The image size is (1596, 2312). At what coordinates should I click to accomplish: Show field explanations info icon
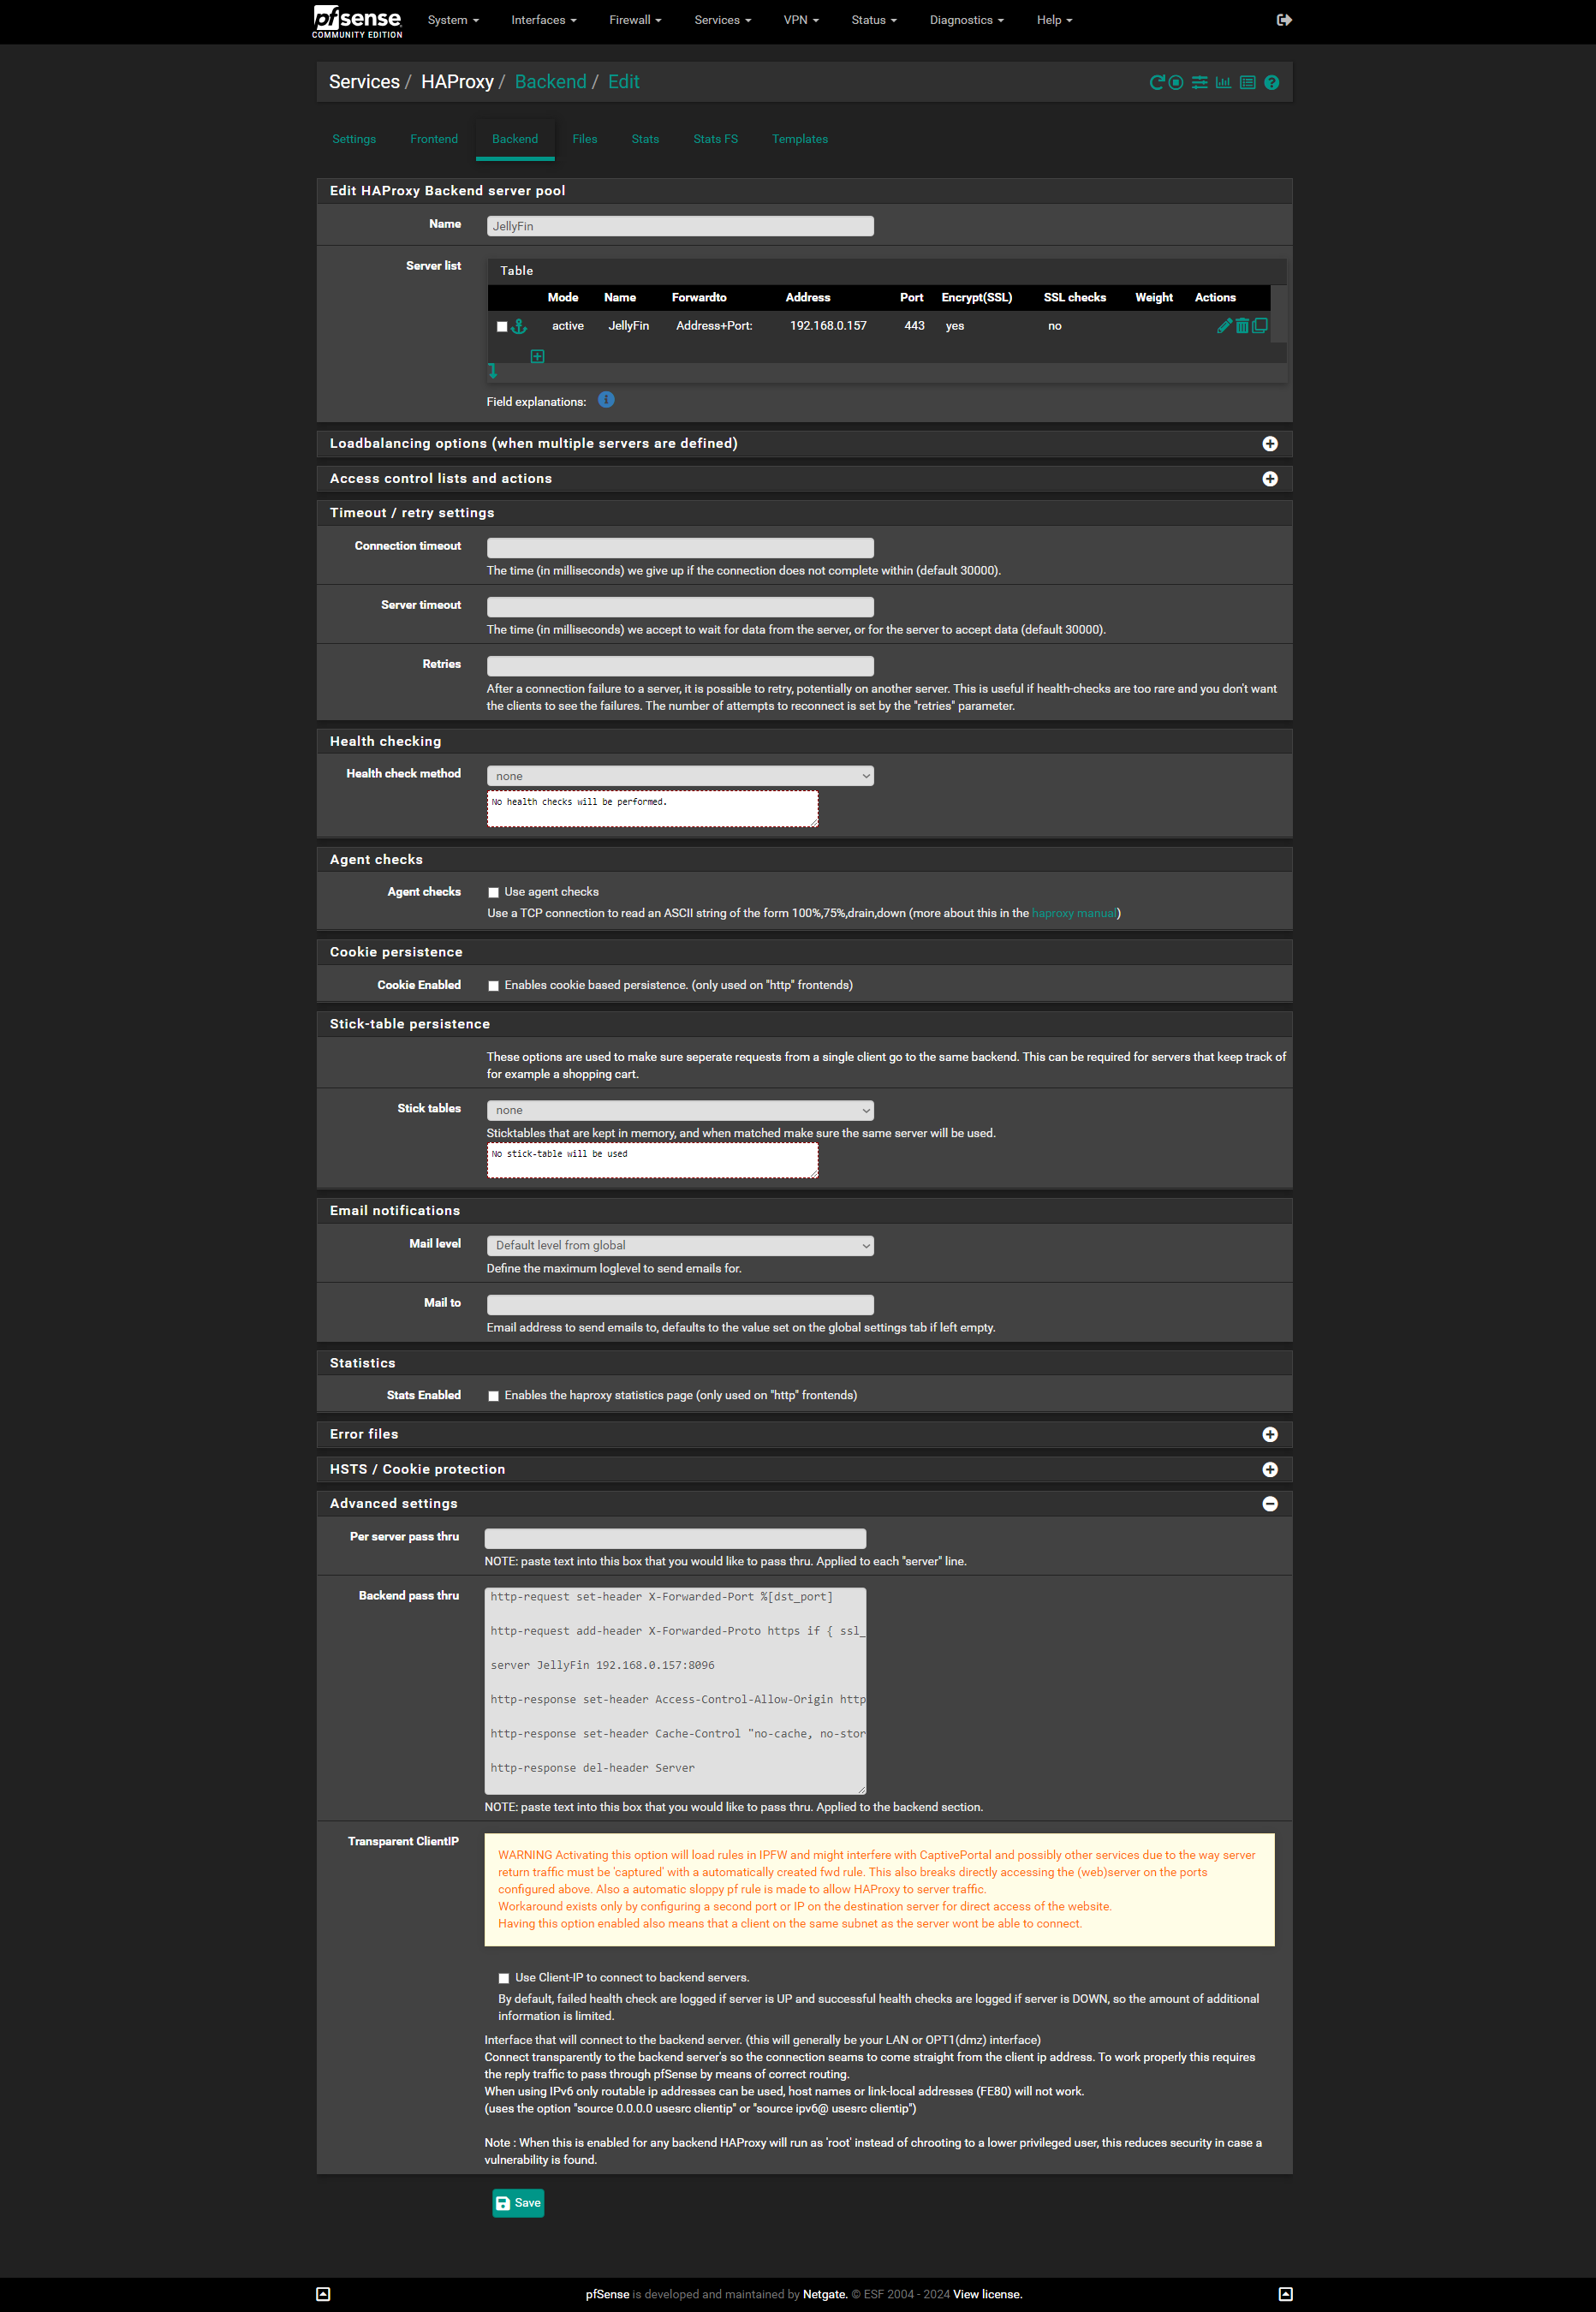click(x=606, y=400)
